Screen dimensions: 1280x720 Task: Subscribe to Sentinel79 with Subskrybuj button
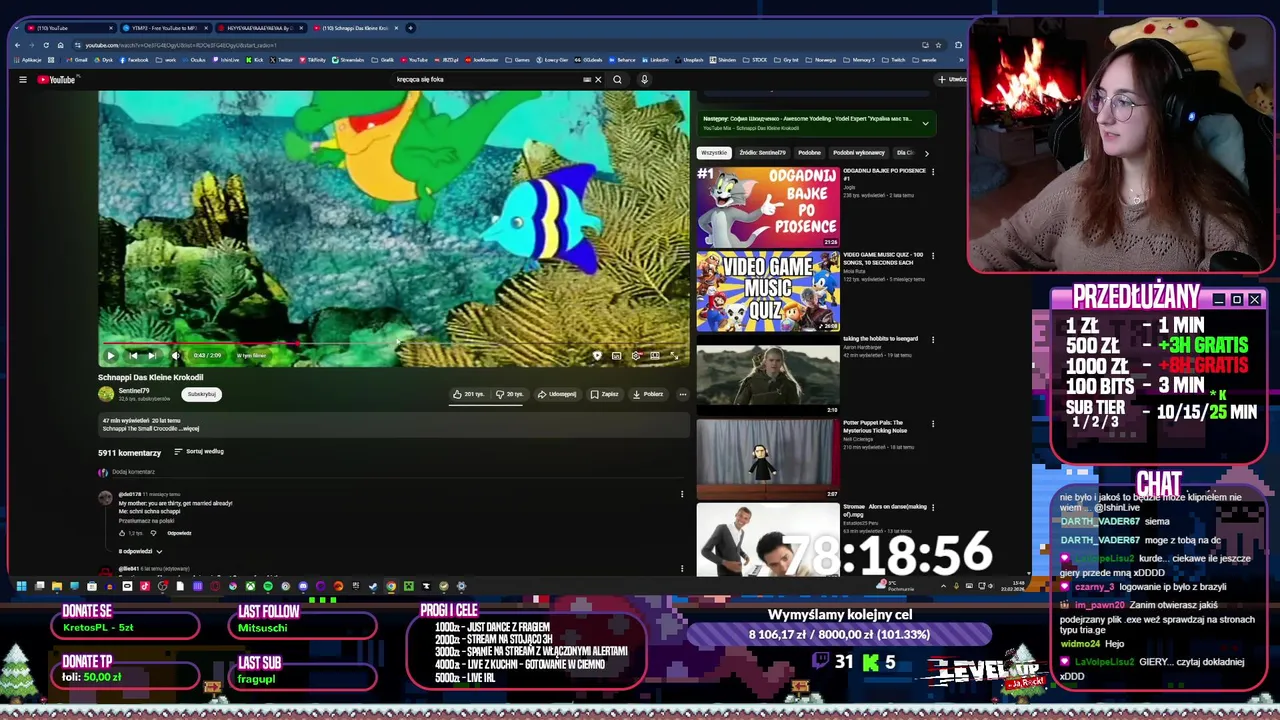tap(201, 394)
